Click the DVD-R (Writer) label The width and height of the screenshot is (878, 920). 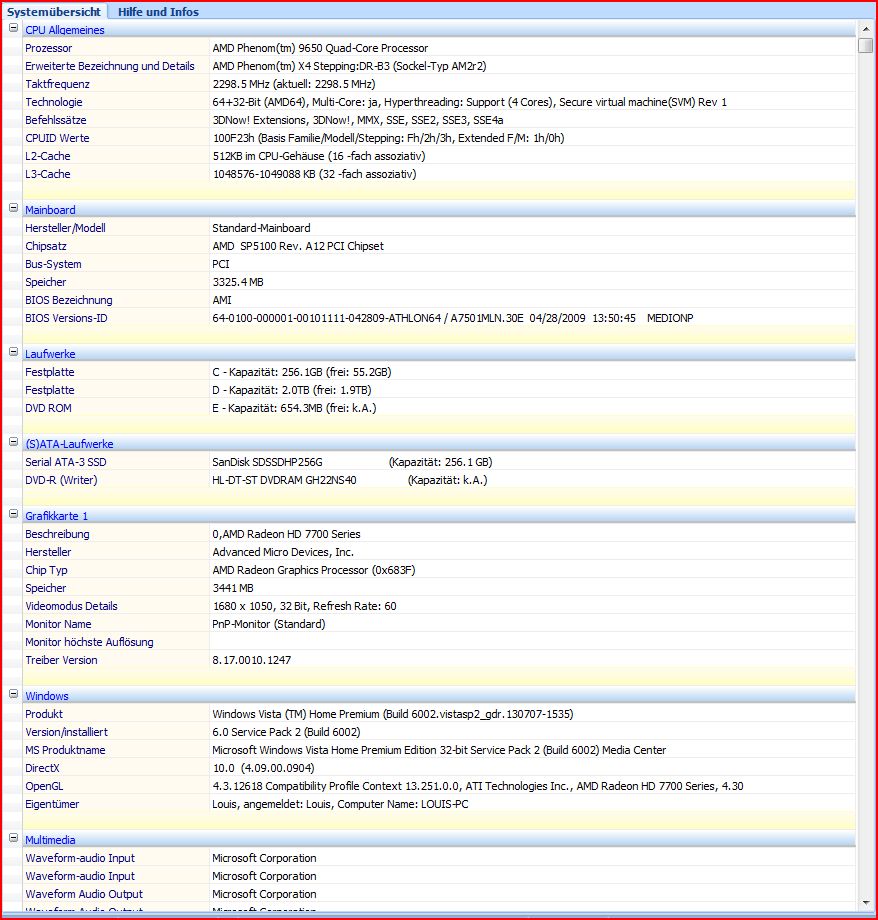point(61,480)
